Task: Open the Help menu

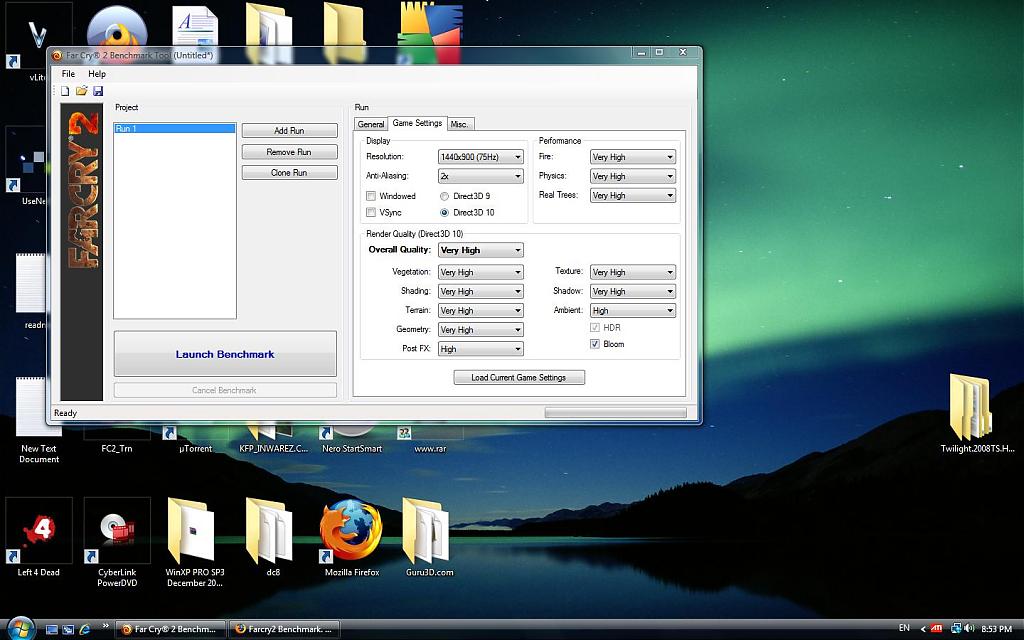Action: (x=97, y=74)
